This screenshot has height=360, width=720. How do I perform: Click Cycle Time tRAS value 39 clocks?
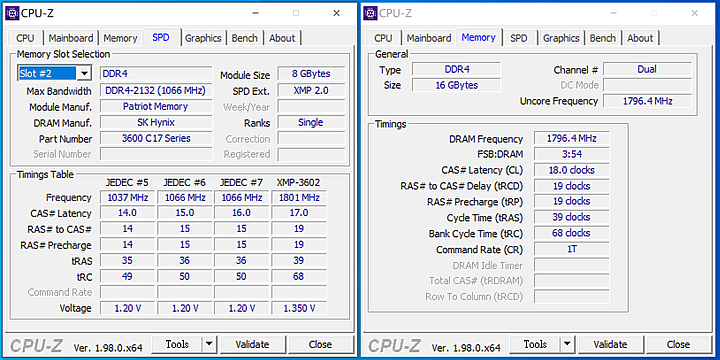pos(572,217)
